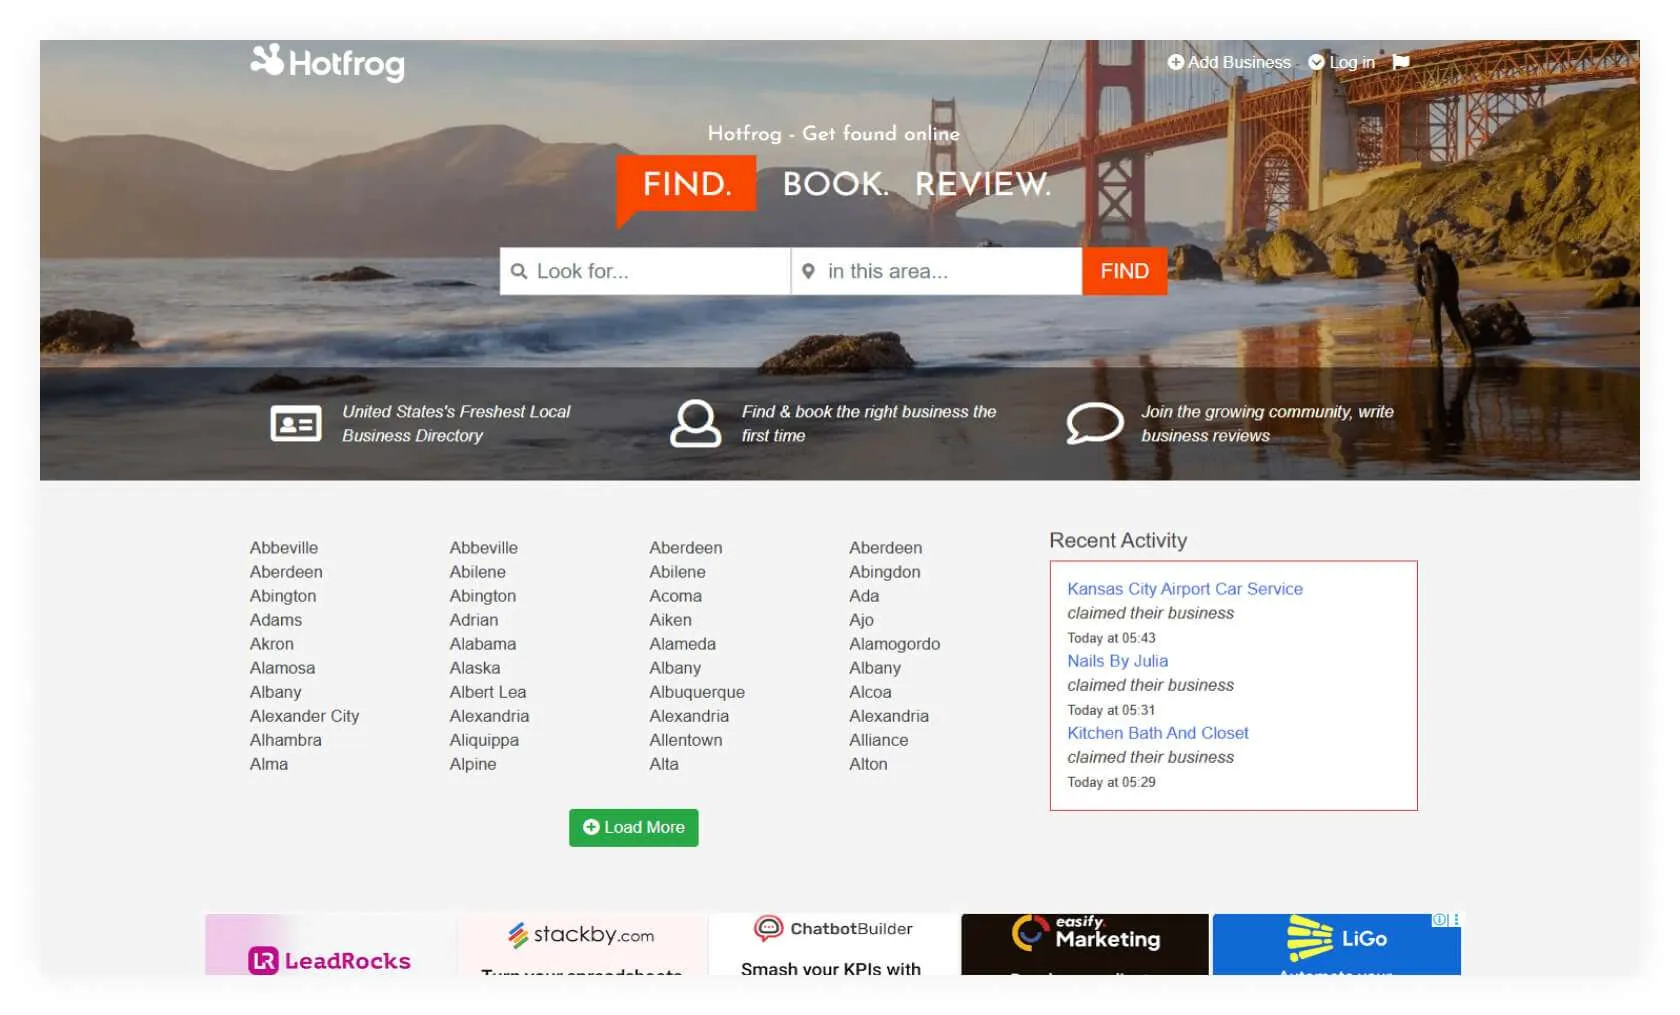Image resolution: width=1680 pixels, height=1015 pixels.
Task: Open the Albuquerque link
Action: pos(697,692)
